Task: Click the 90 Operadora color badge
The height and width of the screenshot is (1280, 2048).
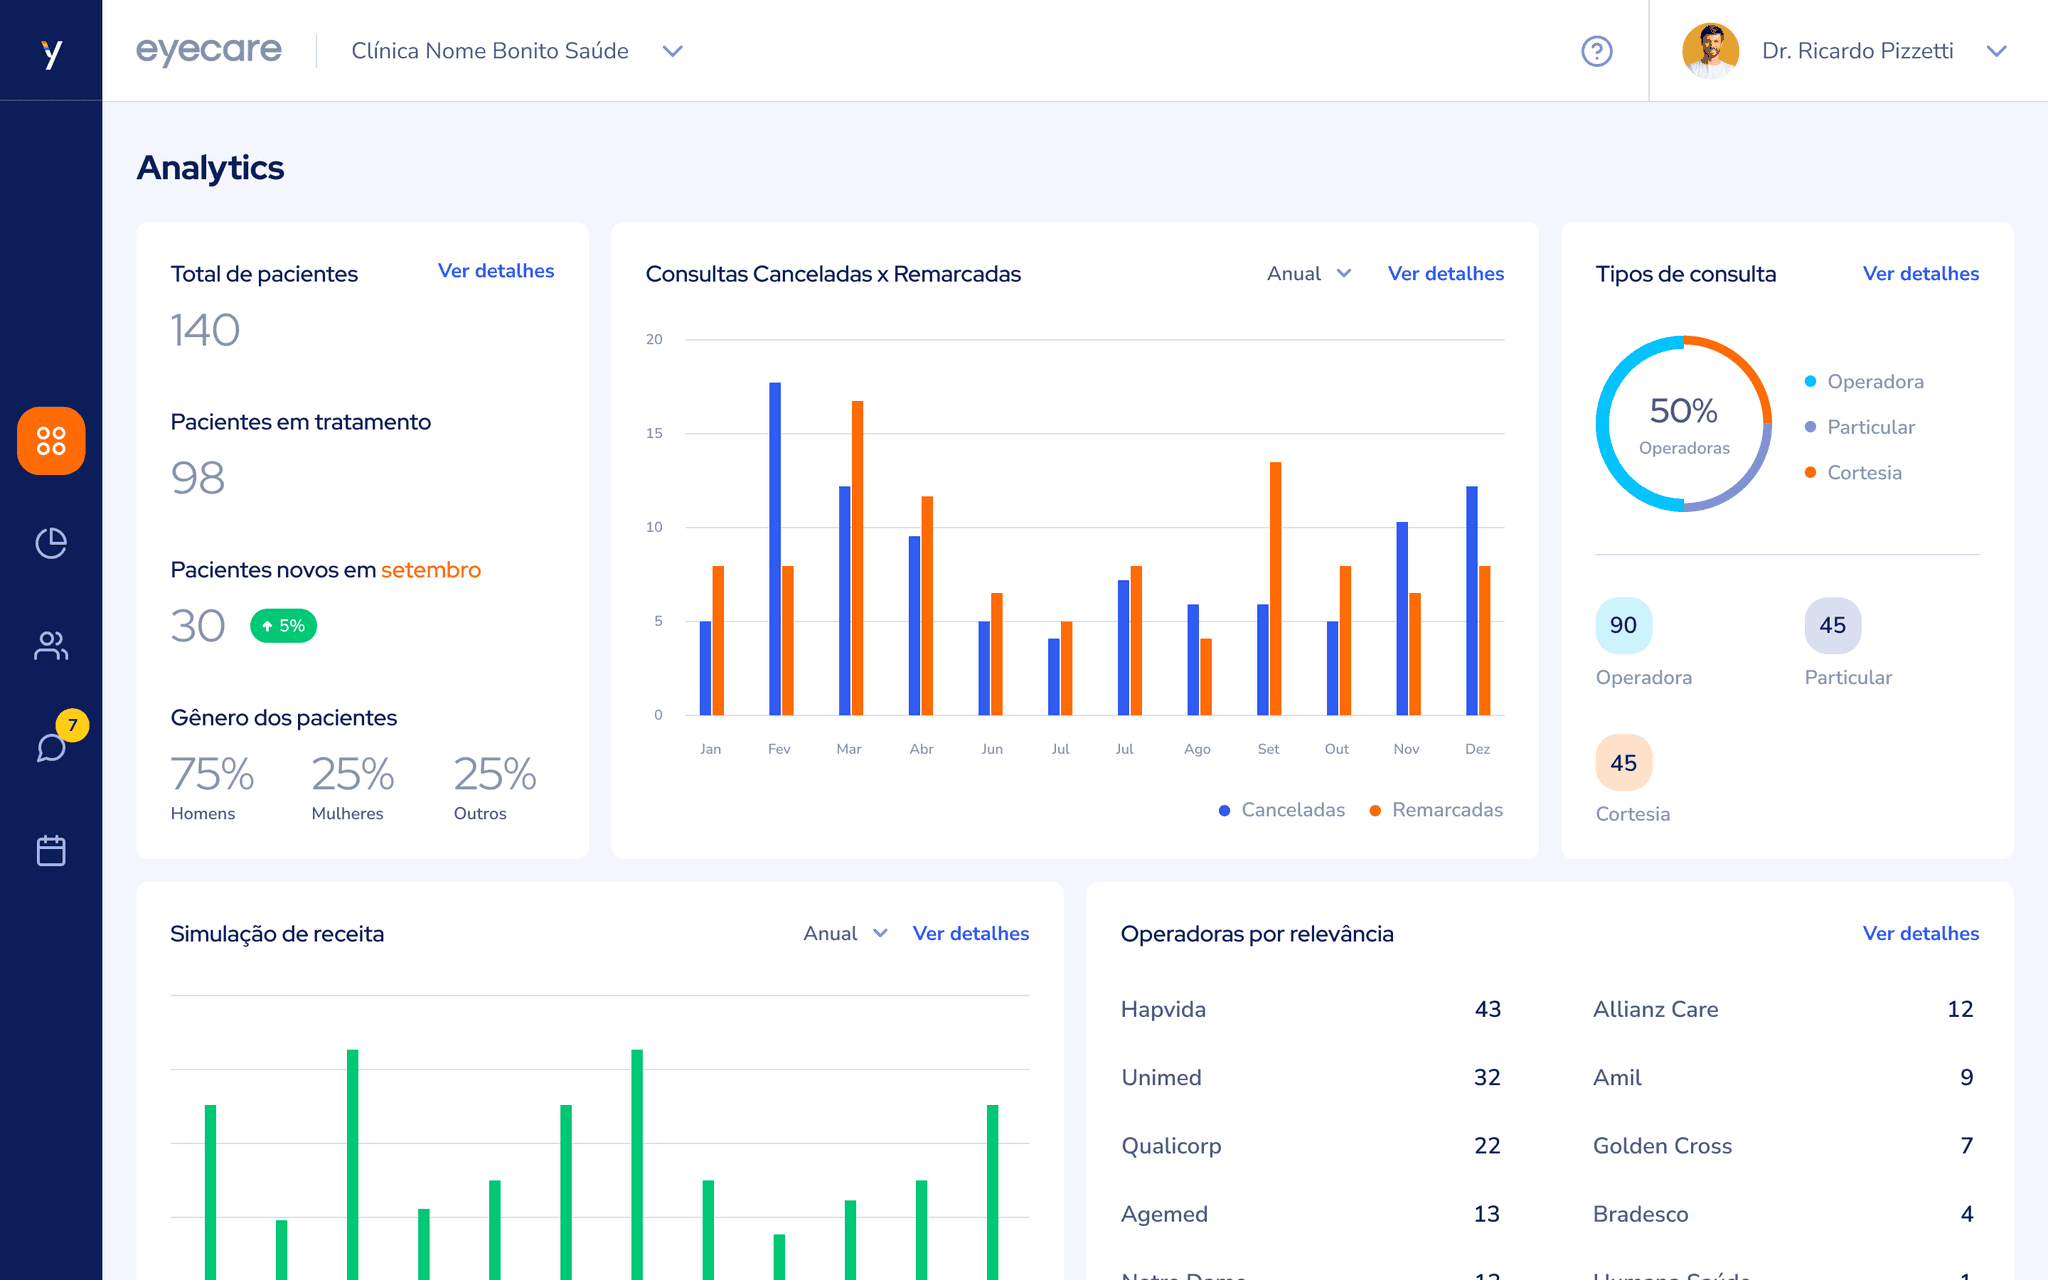Action: click(x=1623, y=625)
